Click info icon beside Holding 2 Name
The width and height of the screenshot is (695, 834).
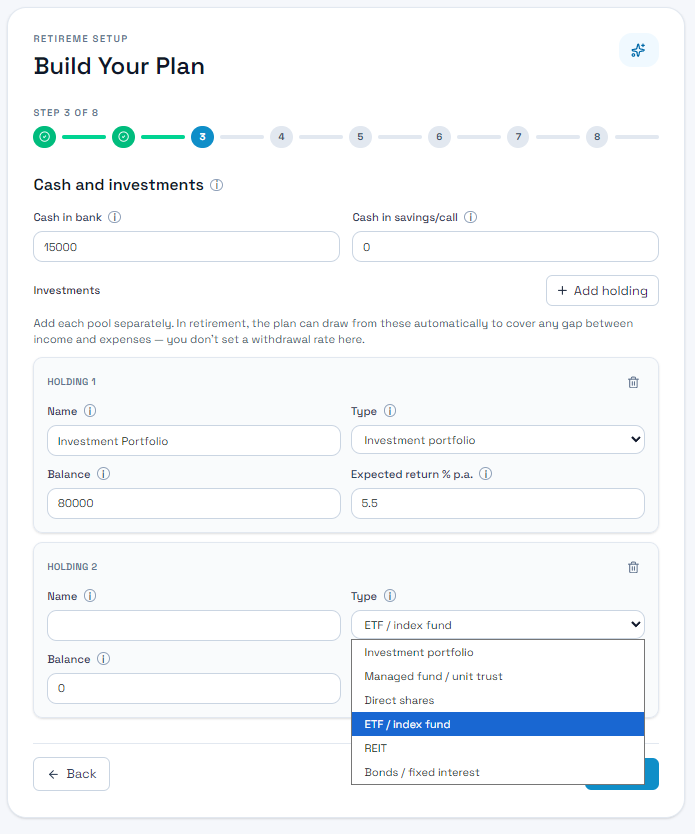(x=90, y=596)
